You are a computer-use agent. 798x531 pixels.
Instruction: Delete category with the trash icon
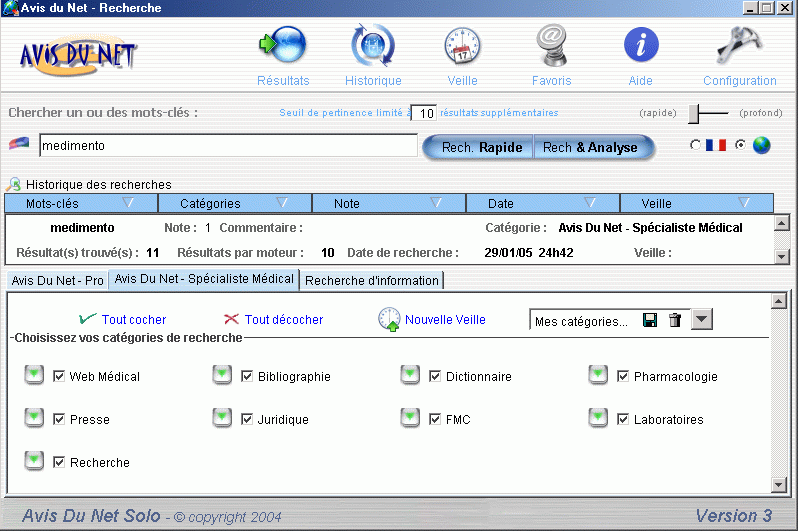(675, 320)
